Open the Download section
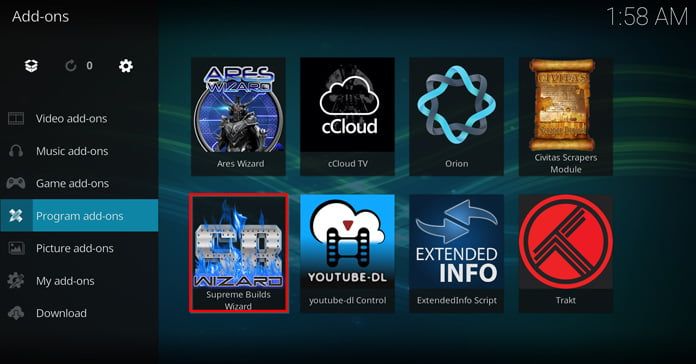 click(x=79, y=313)
